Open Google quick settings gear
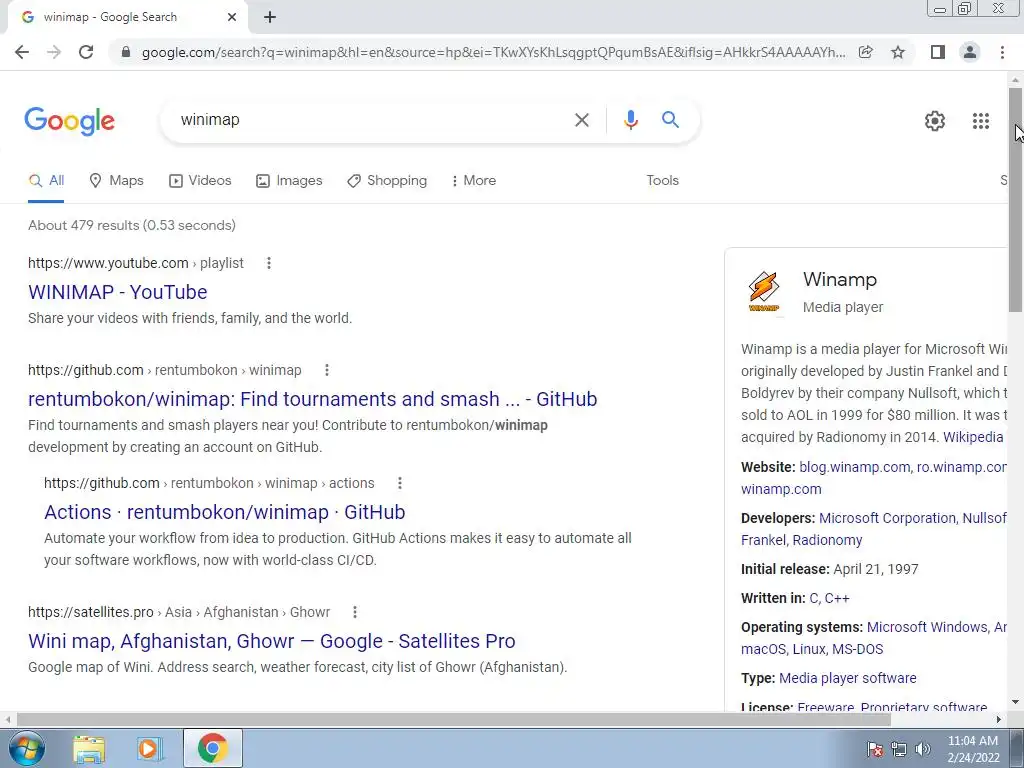The image size is (1024, 768). coord(935,121)
